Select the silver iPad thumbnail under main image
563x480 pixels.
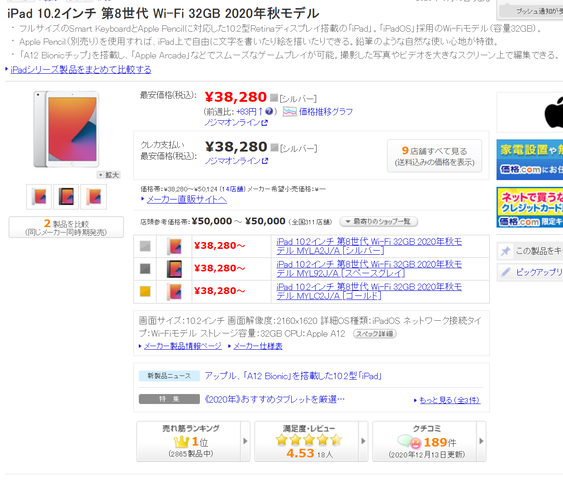pyautogui.click(x=39, y=197)
